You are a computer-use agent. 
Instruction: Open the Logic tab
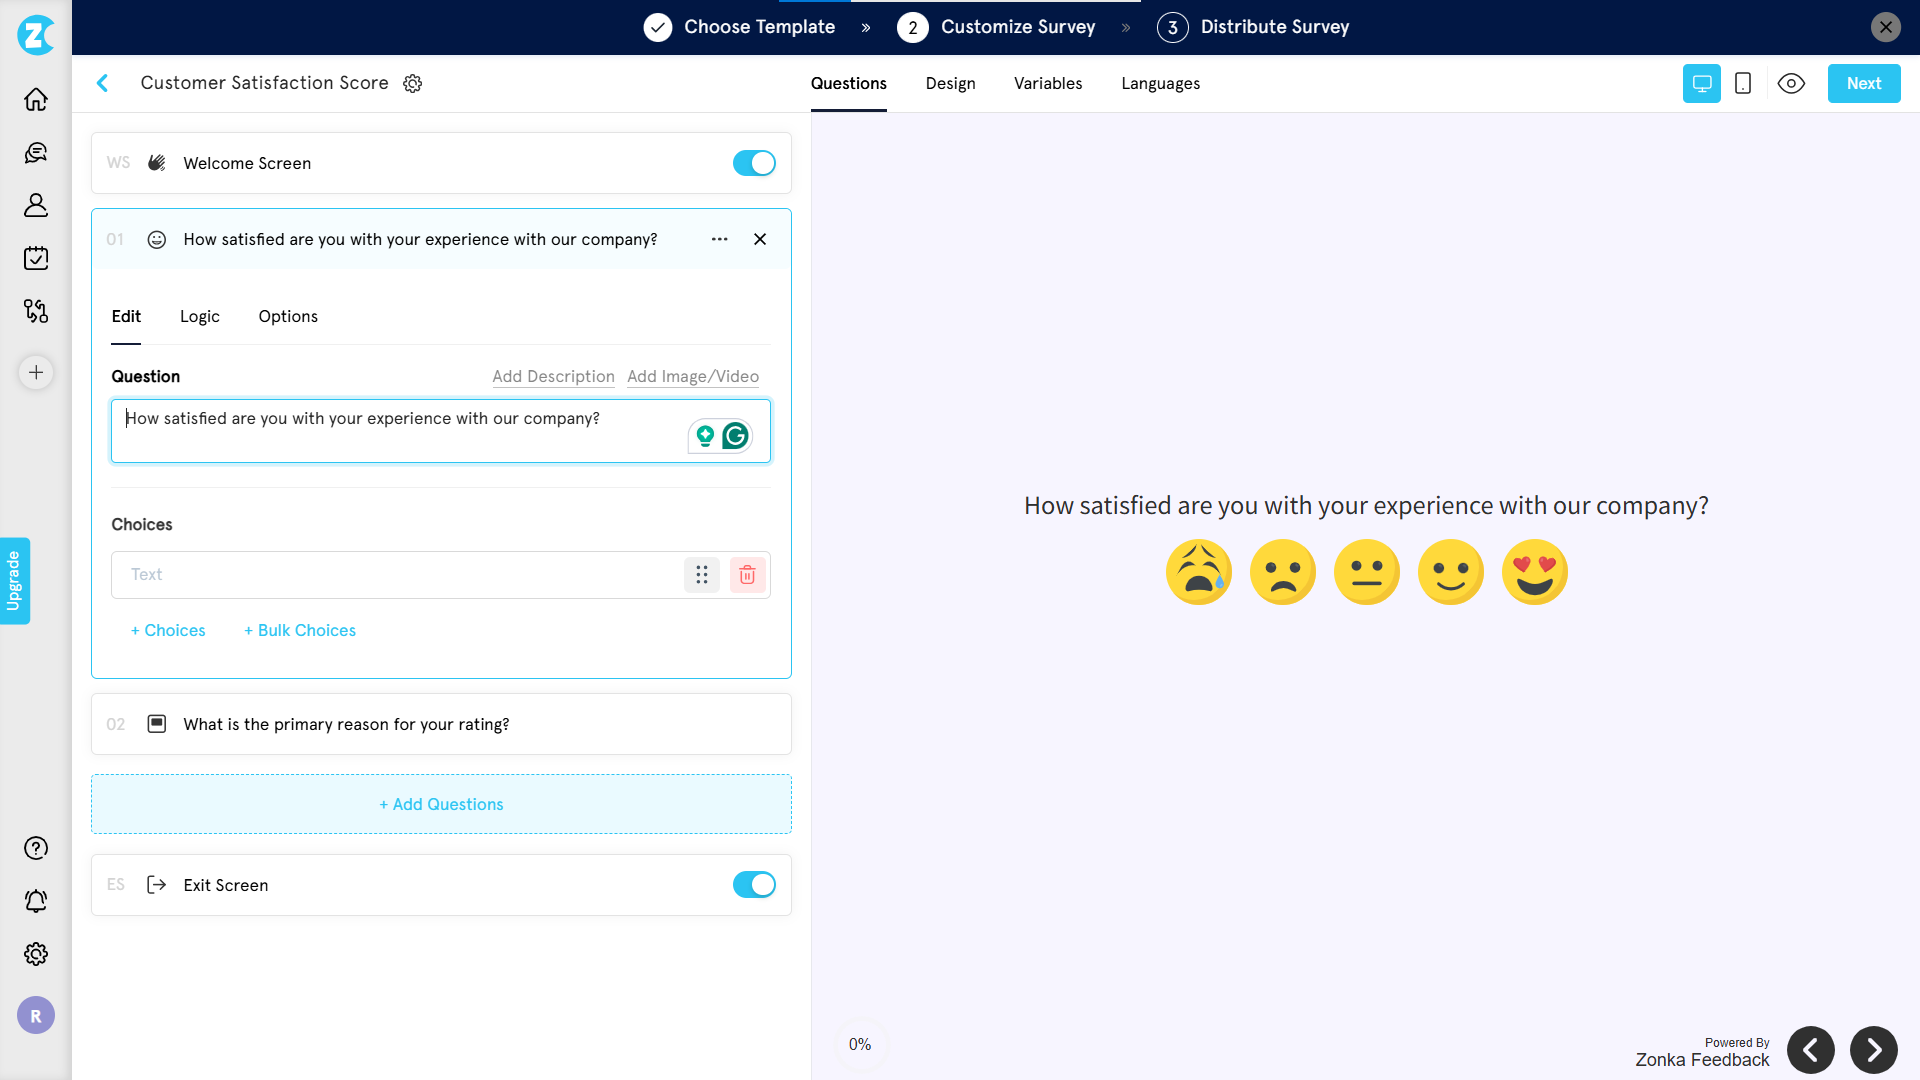point(199,316)
